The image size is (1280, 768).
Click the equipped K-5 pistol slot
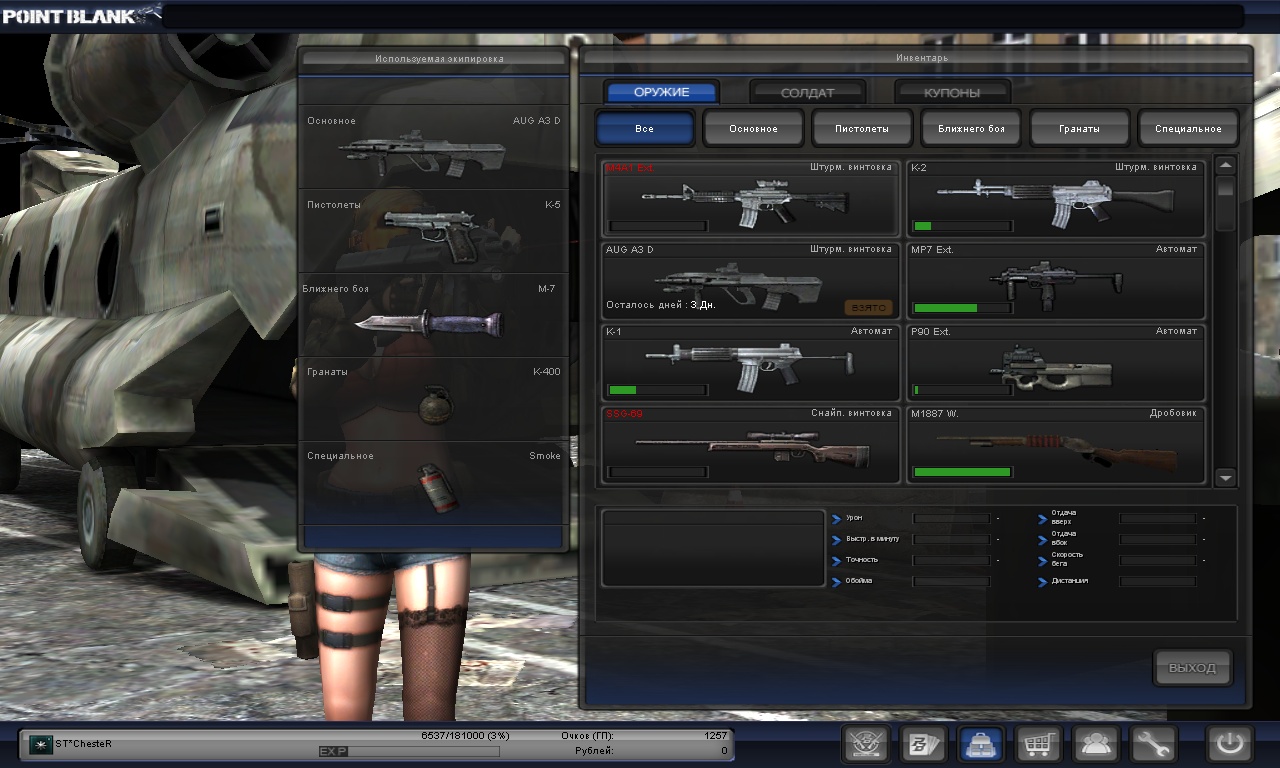tap(434, 232)
